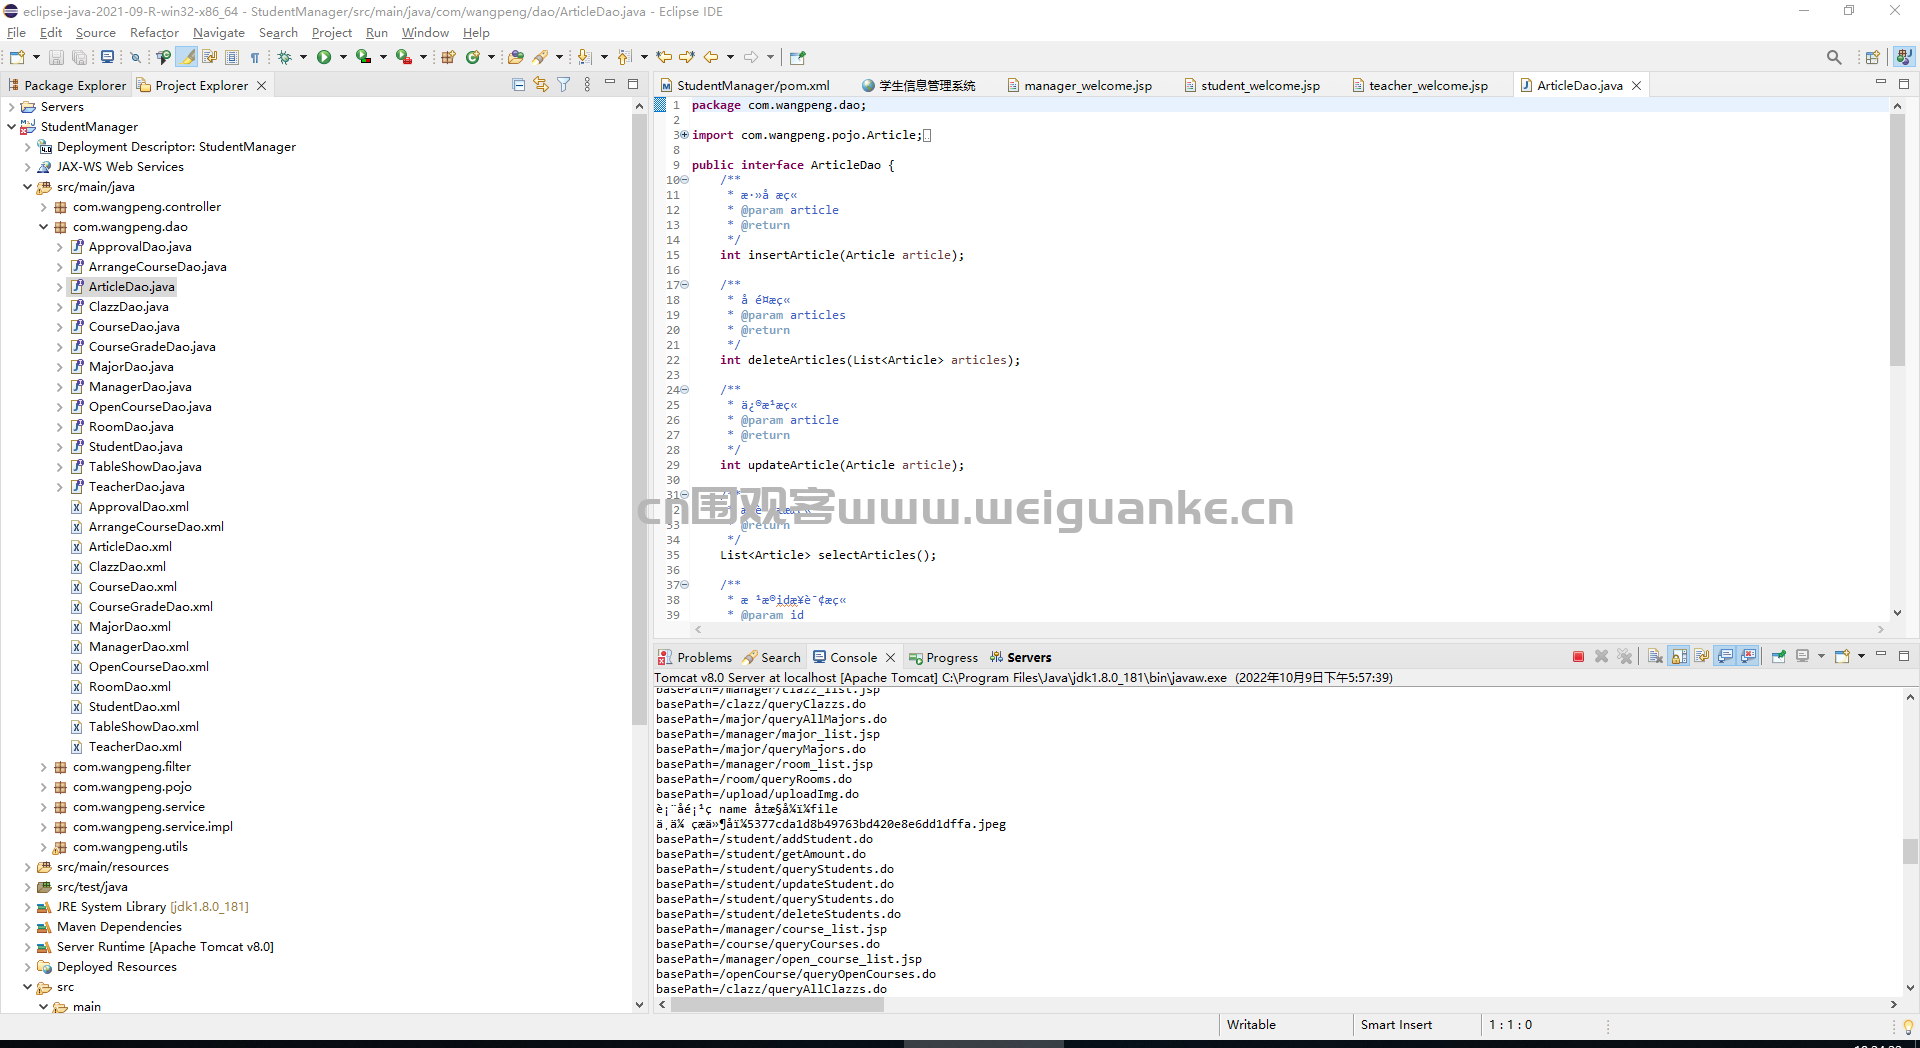
Task: Click the Save toolbar icon
Action: [x=57, y=57]
